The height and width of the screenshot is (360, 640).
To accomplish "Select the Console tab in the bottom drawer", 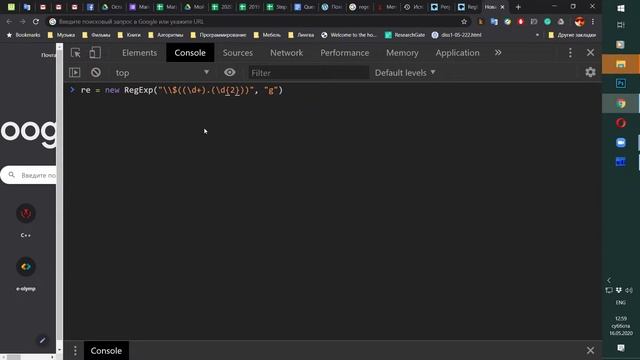I will [x=106, y=351].
